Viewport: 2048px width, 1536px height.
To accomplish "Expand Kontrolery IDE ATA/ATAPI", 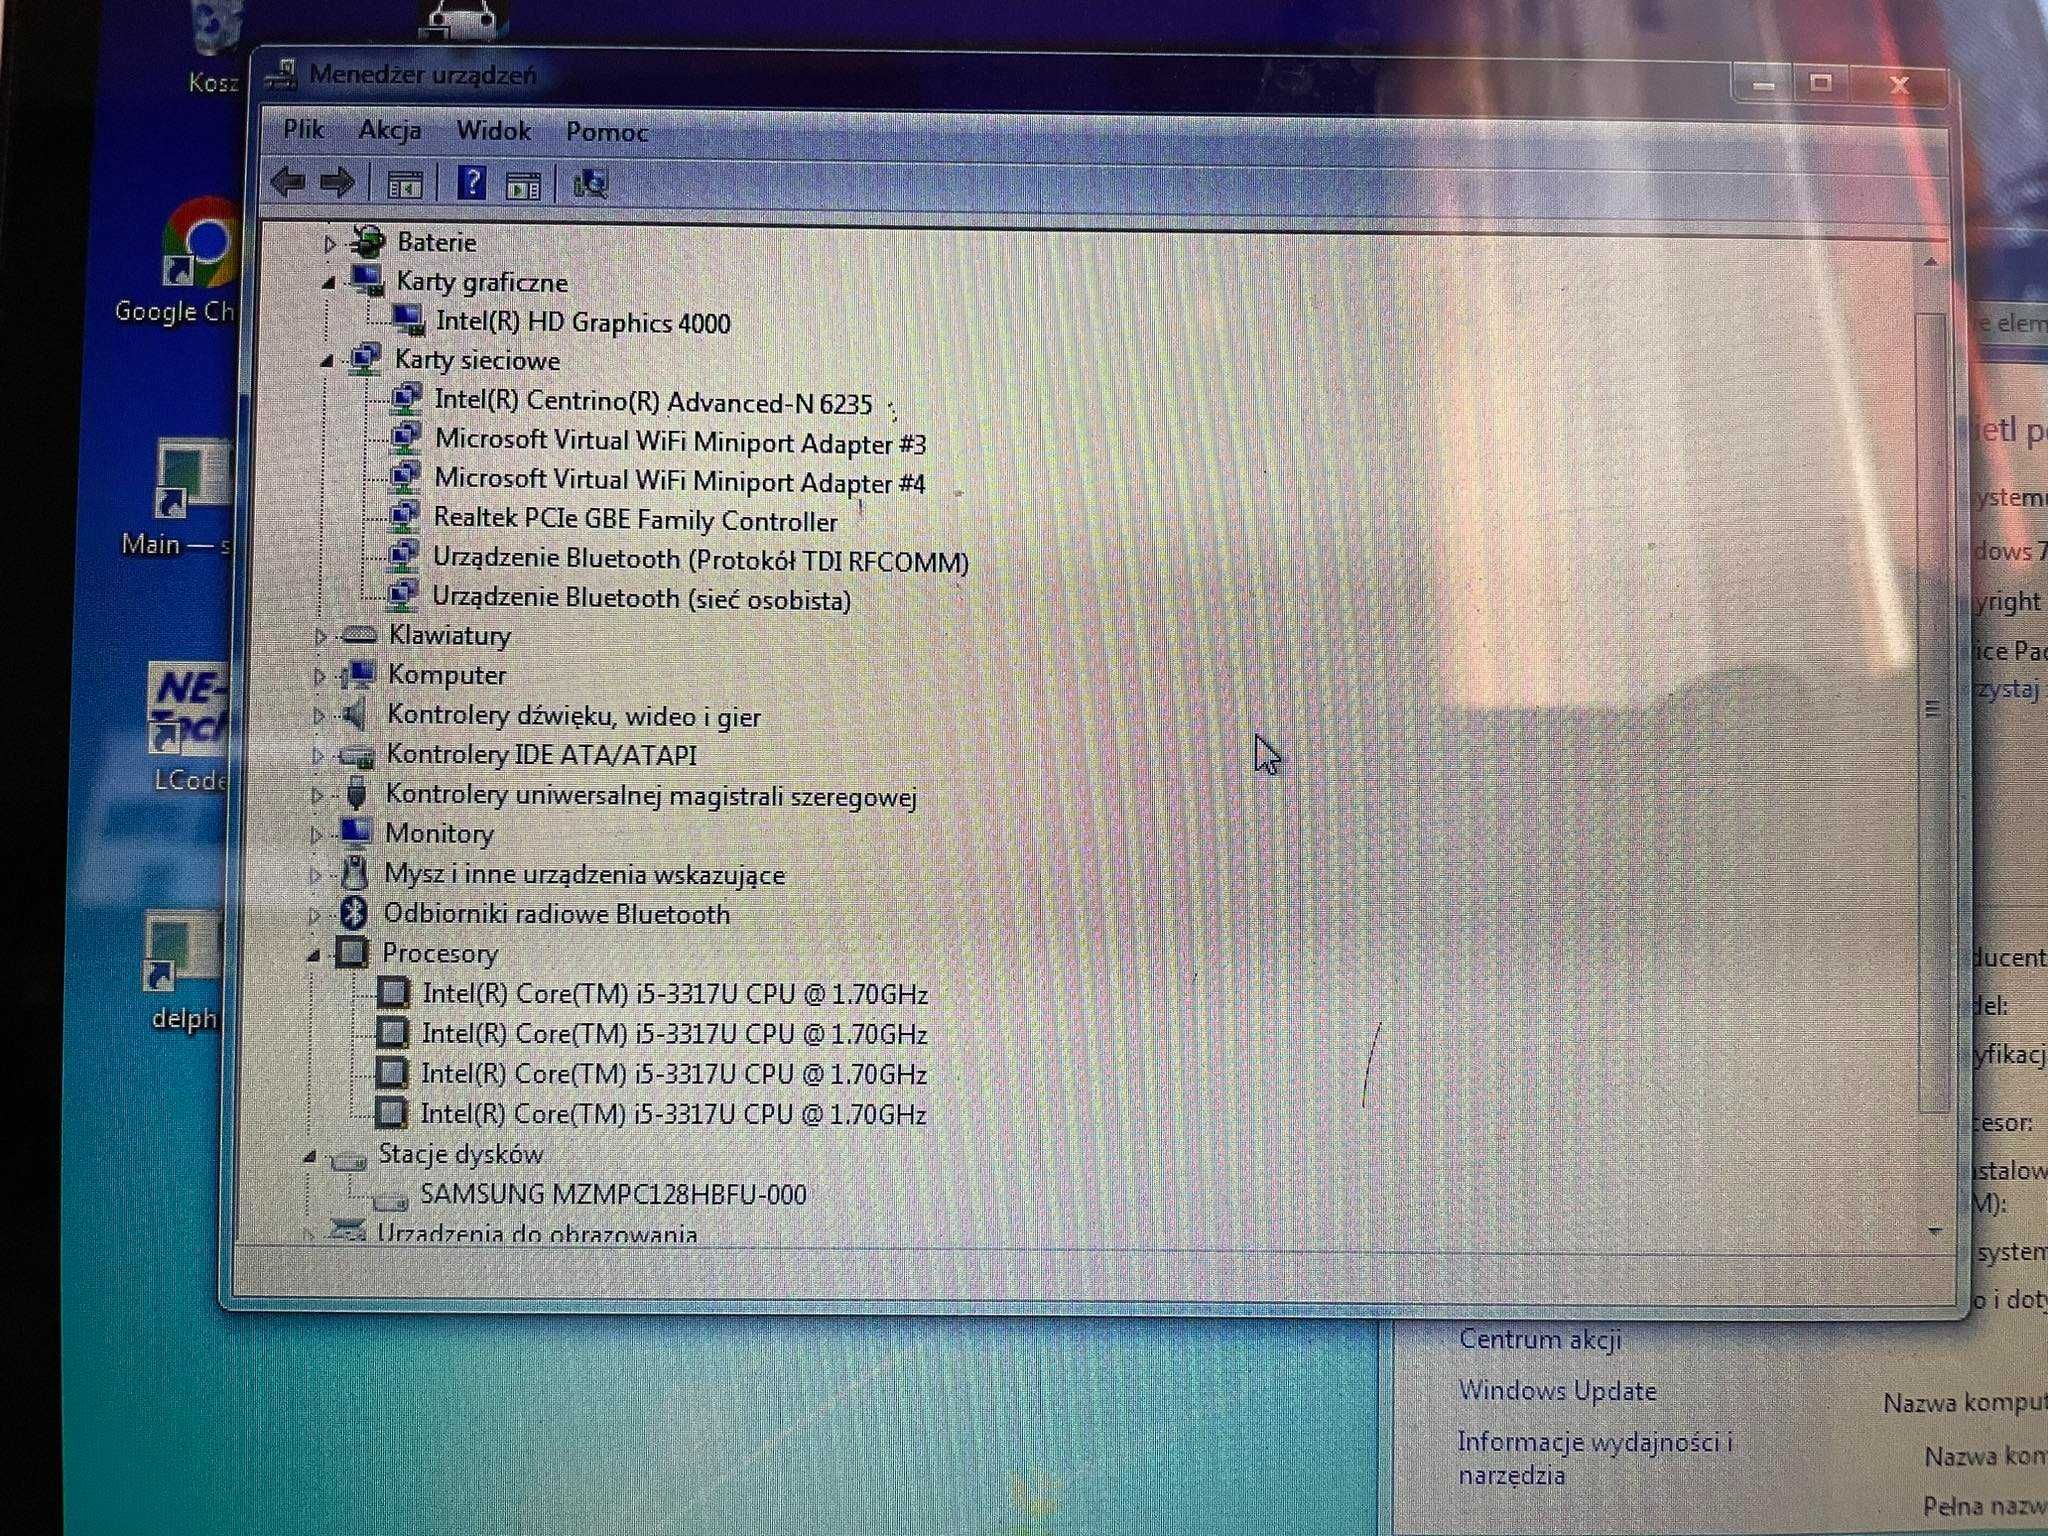I will [317, 756].
